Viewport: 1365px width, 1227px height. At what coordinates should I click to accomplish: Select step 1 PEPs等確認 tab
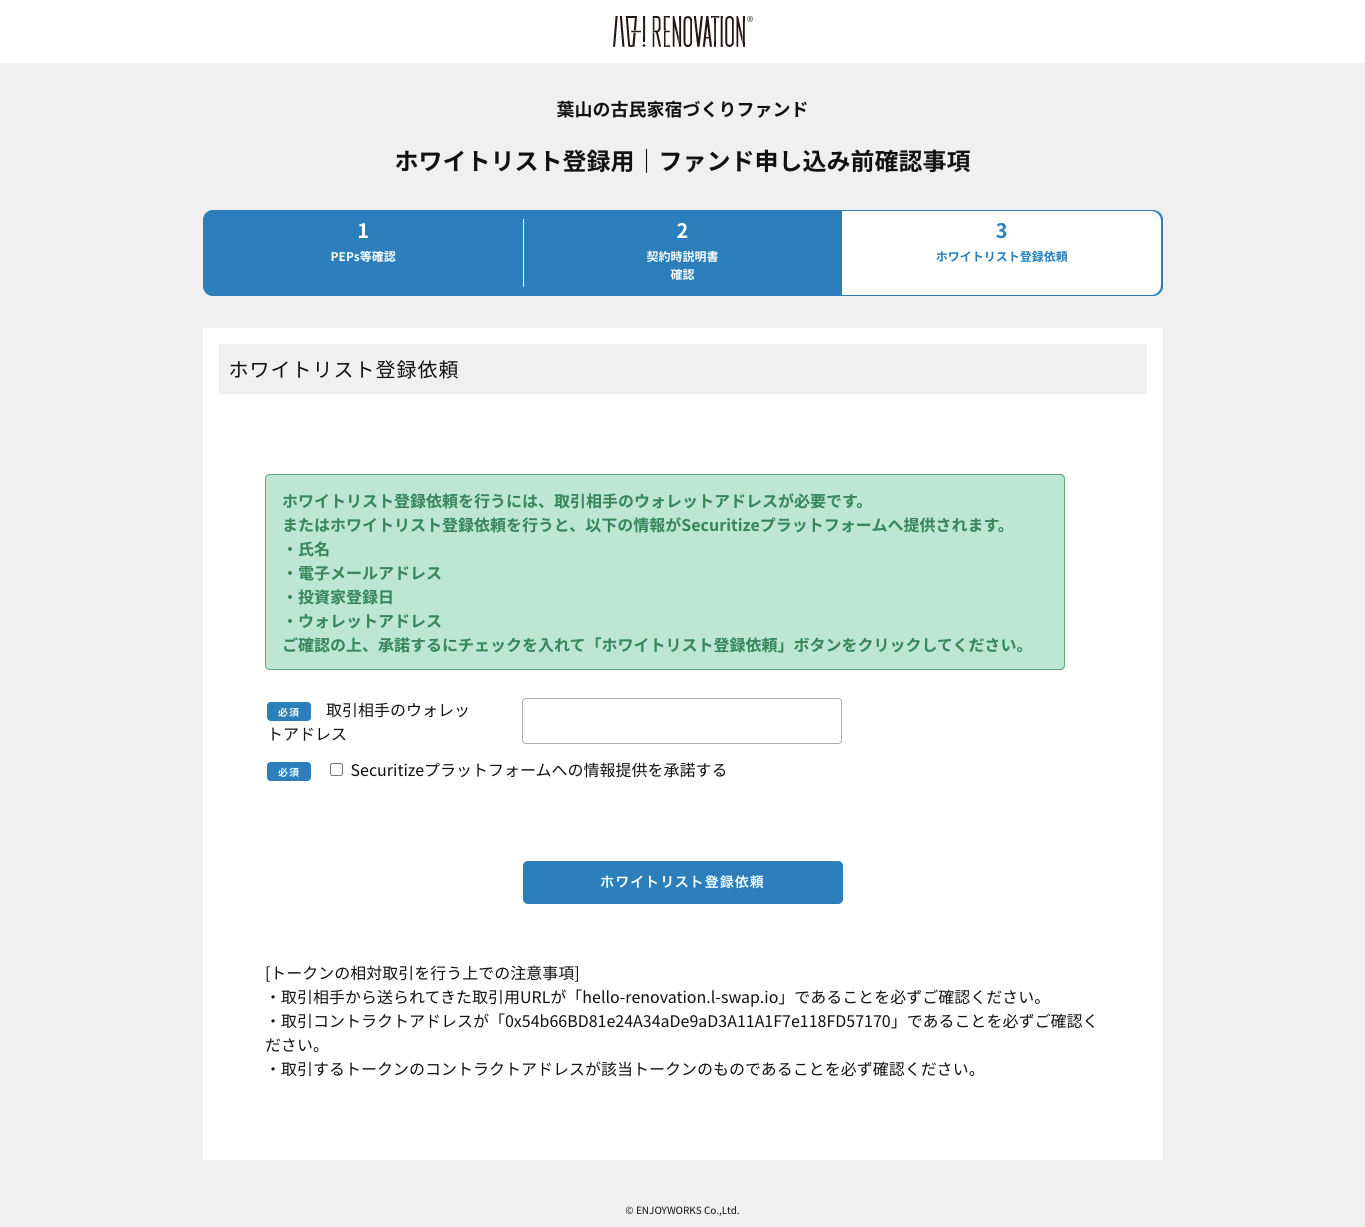pyautogui.click(x=363, y=253)
